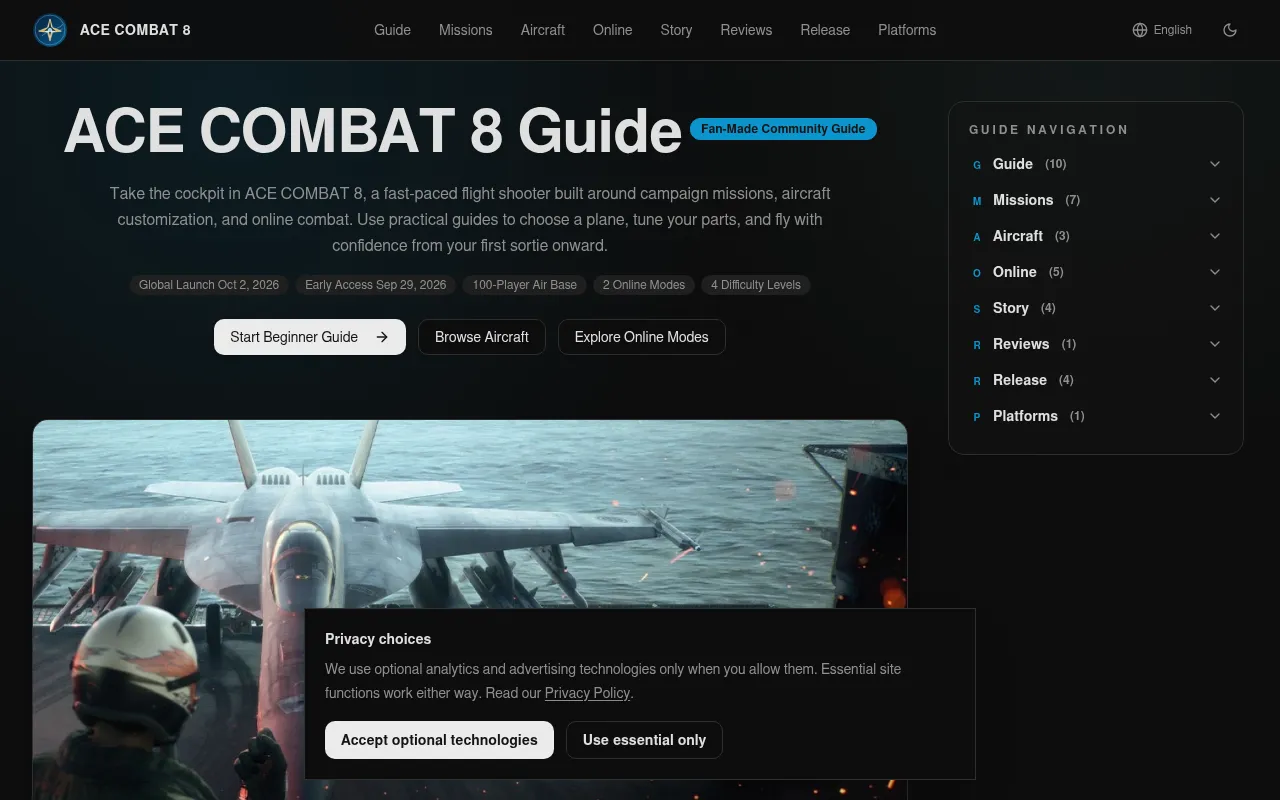Viewport: 1280px width, 800px height.
Task: Expand the Online section chevron in sidebar
Action: (x=1215, y=272)
